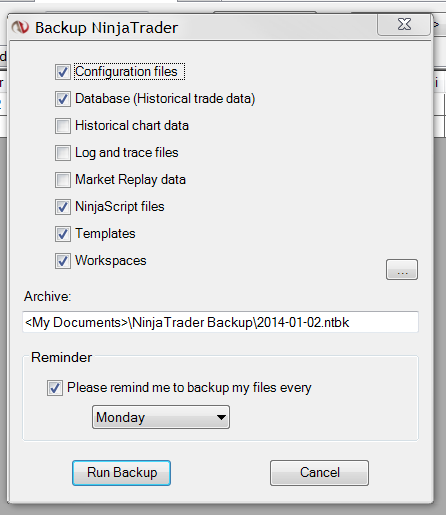Click the Historical chart data label
446x515 pixels.
pos(132,126)
